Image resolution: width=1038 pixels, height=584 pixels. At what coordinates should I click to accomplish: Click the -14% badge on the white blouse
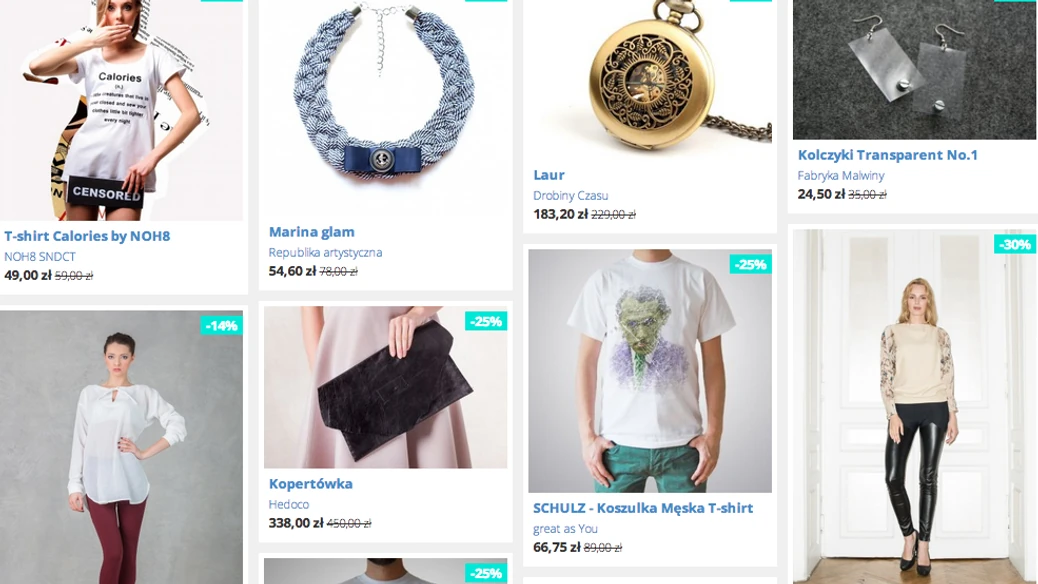(x=221, y=325)
